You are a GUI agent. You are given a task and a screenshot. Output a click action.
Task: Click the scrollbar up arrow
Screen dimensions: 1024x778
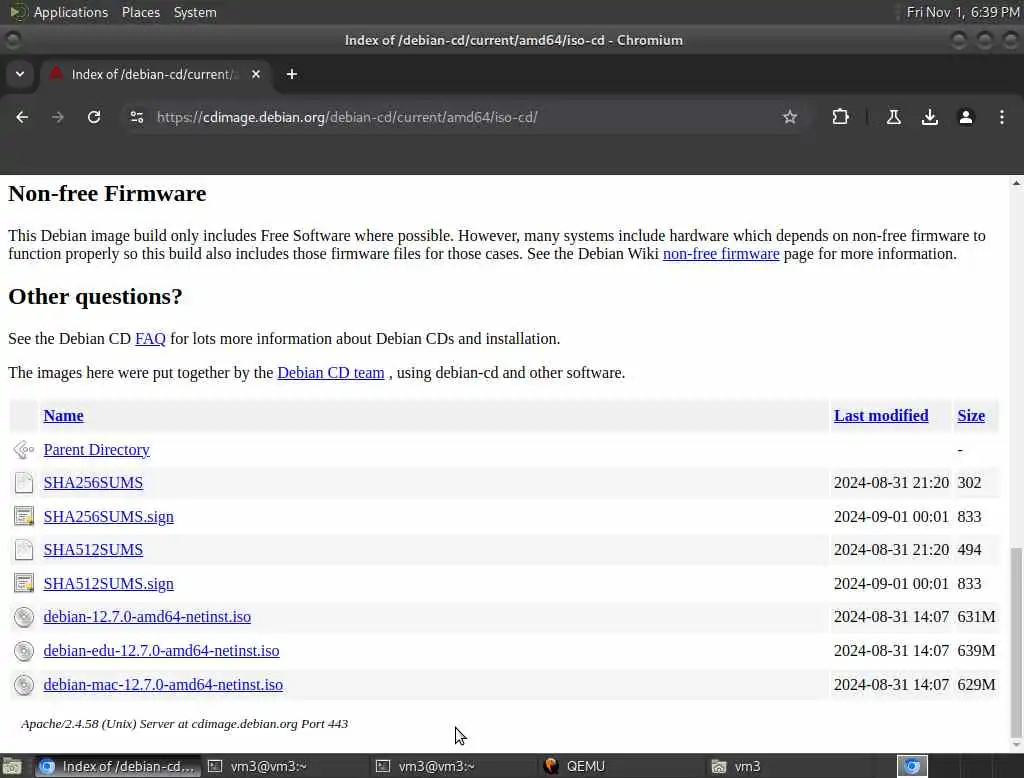(x=1016, y=183)
